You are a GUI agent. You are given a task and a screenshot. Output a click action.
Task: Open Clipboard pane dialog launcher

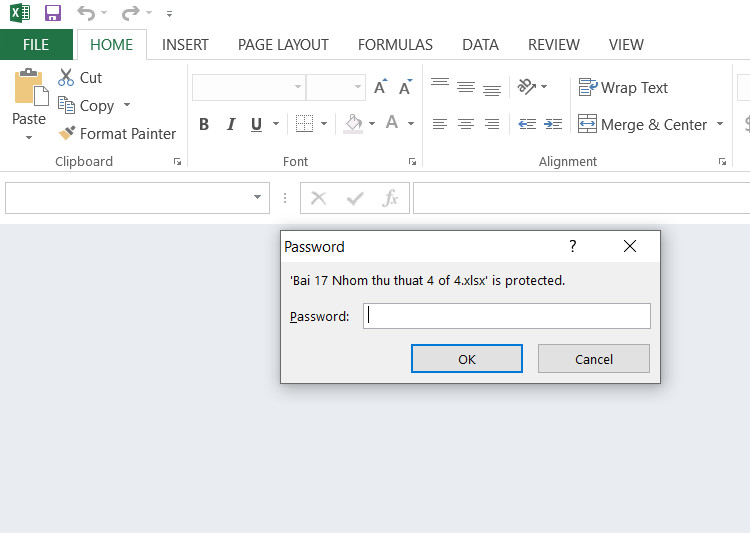tap(177, 162)
